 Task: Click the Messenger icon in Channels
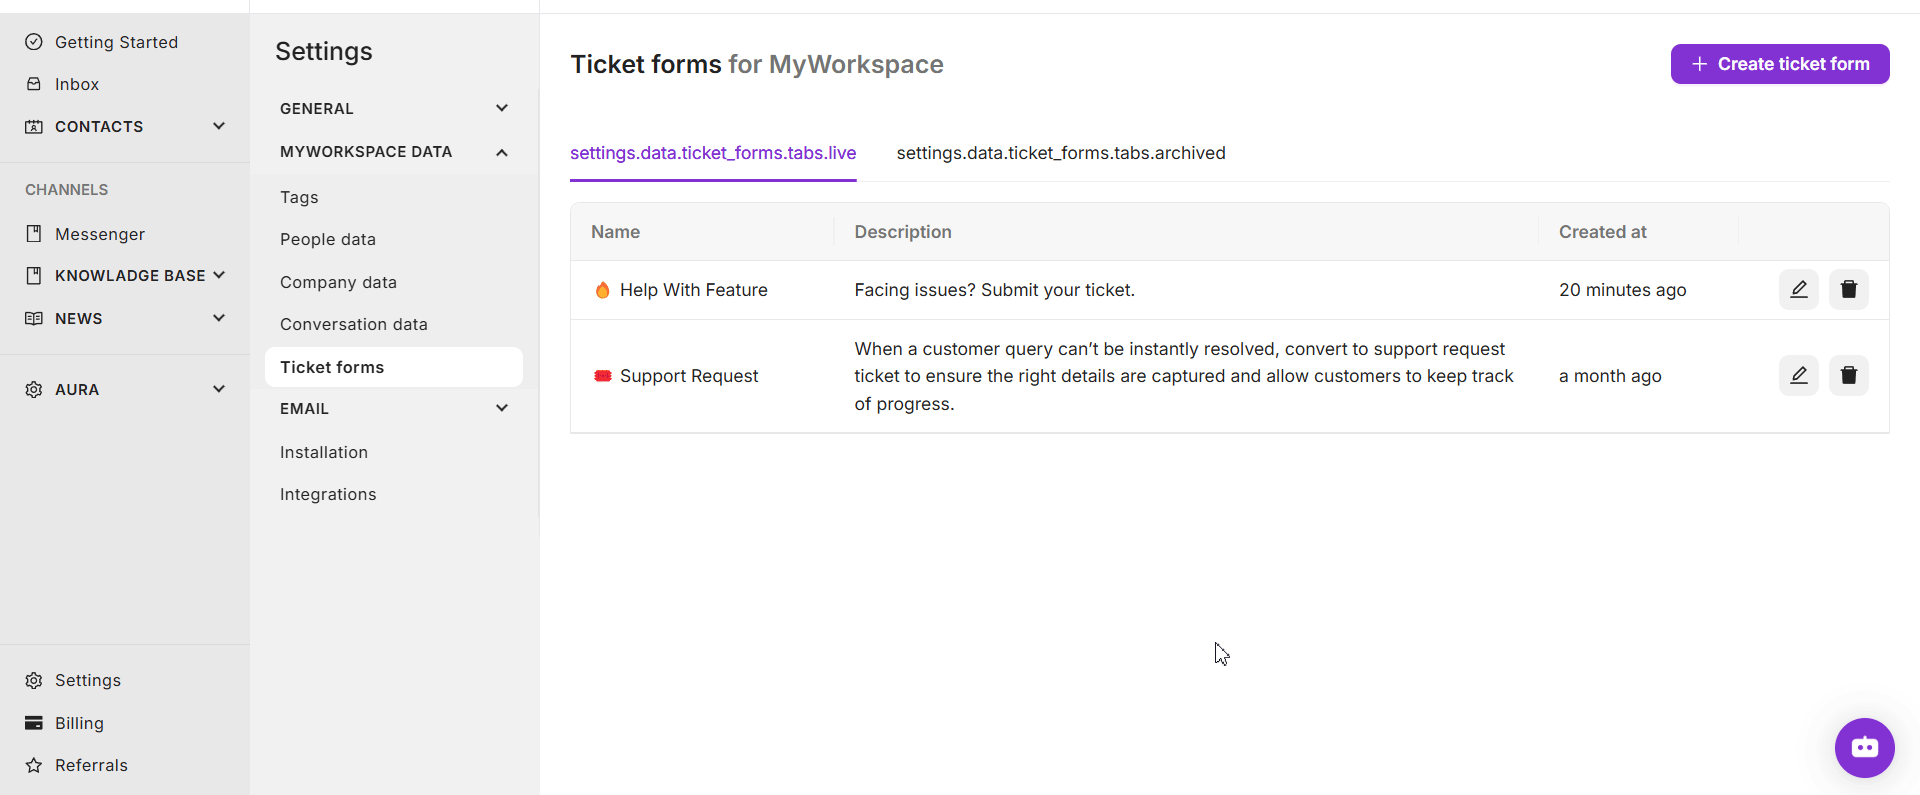34,234
